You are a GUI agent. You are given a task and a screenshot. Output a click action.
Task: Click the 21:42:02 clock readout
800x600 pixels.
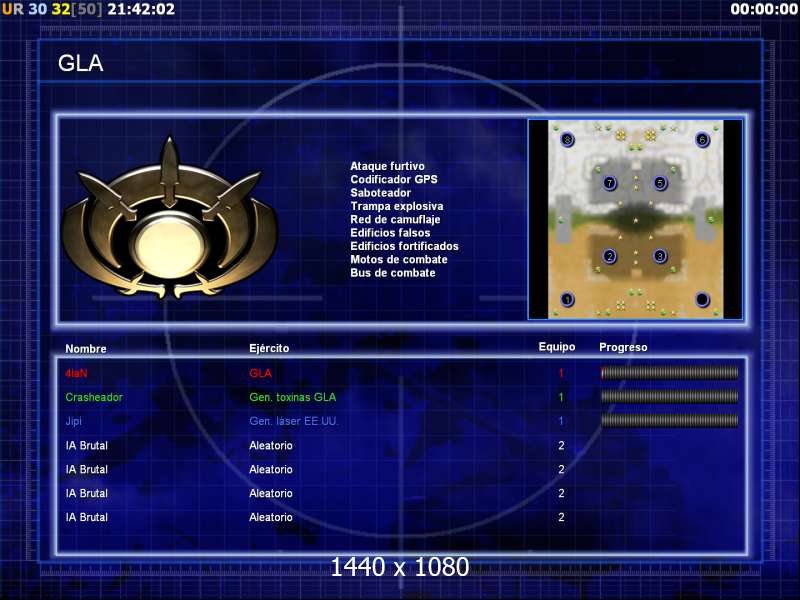141,9
